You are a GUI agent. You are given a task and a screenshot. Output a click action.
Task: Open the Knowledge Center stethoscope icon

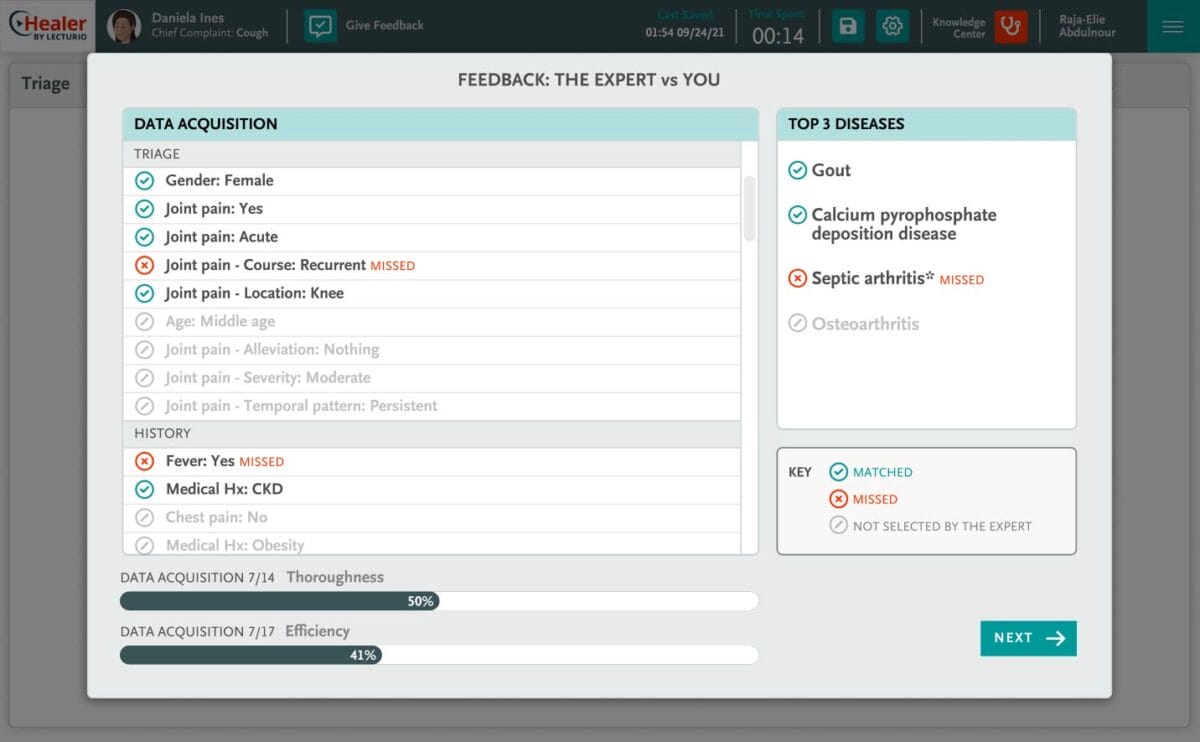point(1011,26)
